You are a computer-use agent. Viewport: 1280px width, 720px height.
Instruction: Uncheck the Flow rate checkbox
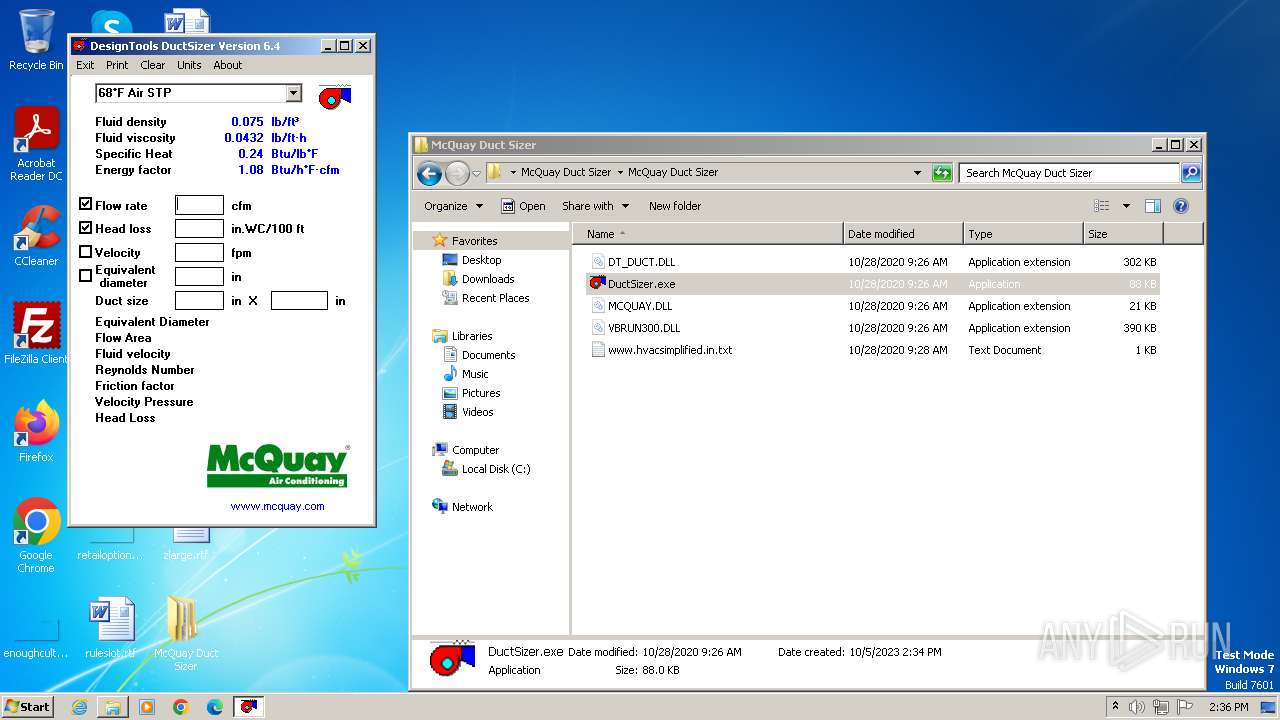[x=86, y=204]
